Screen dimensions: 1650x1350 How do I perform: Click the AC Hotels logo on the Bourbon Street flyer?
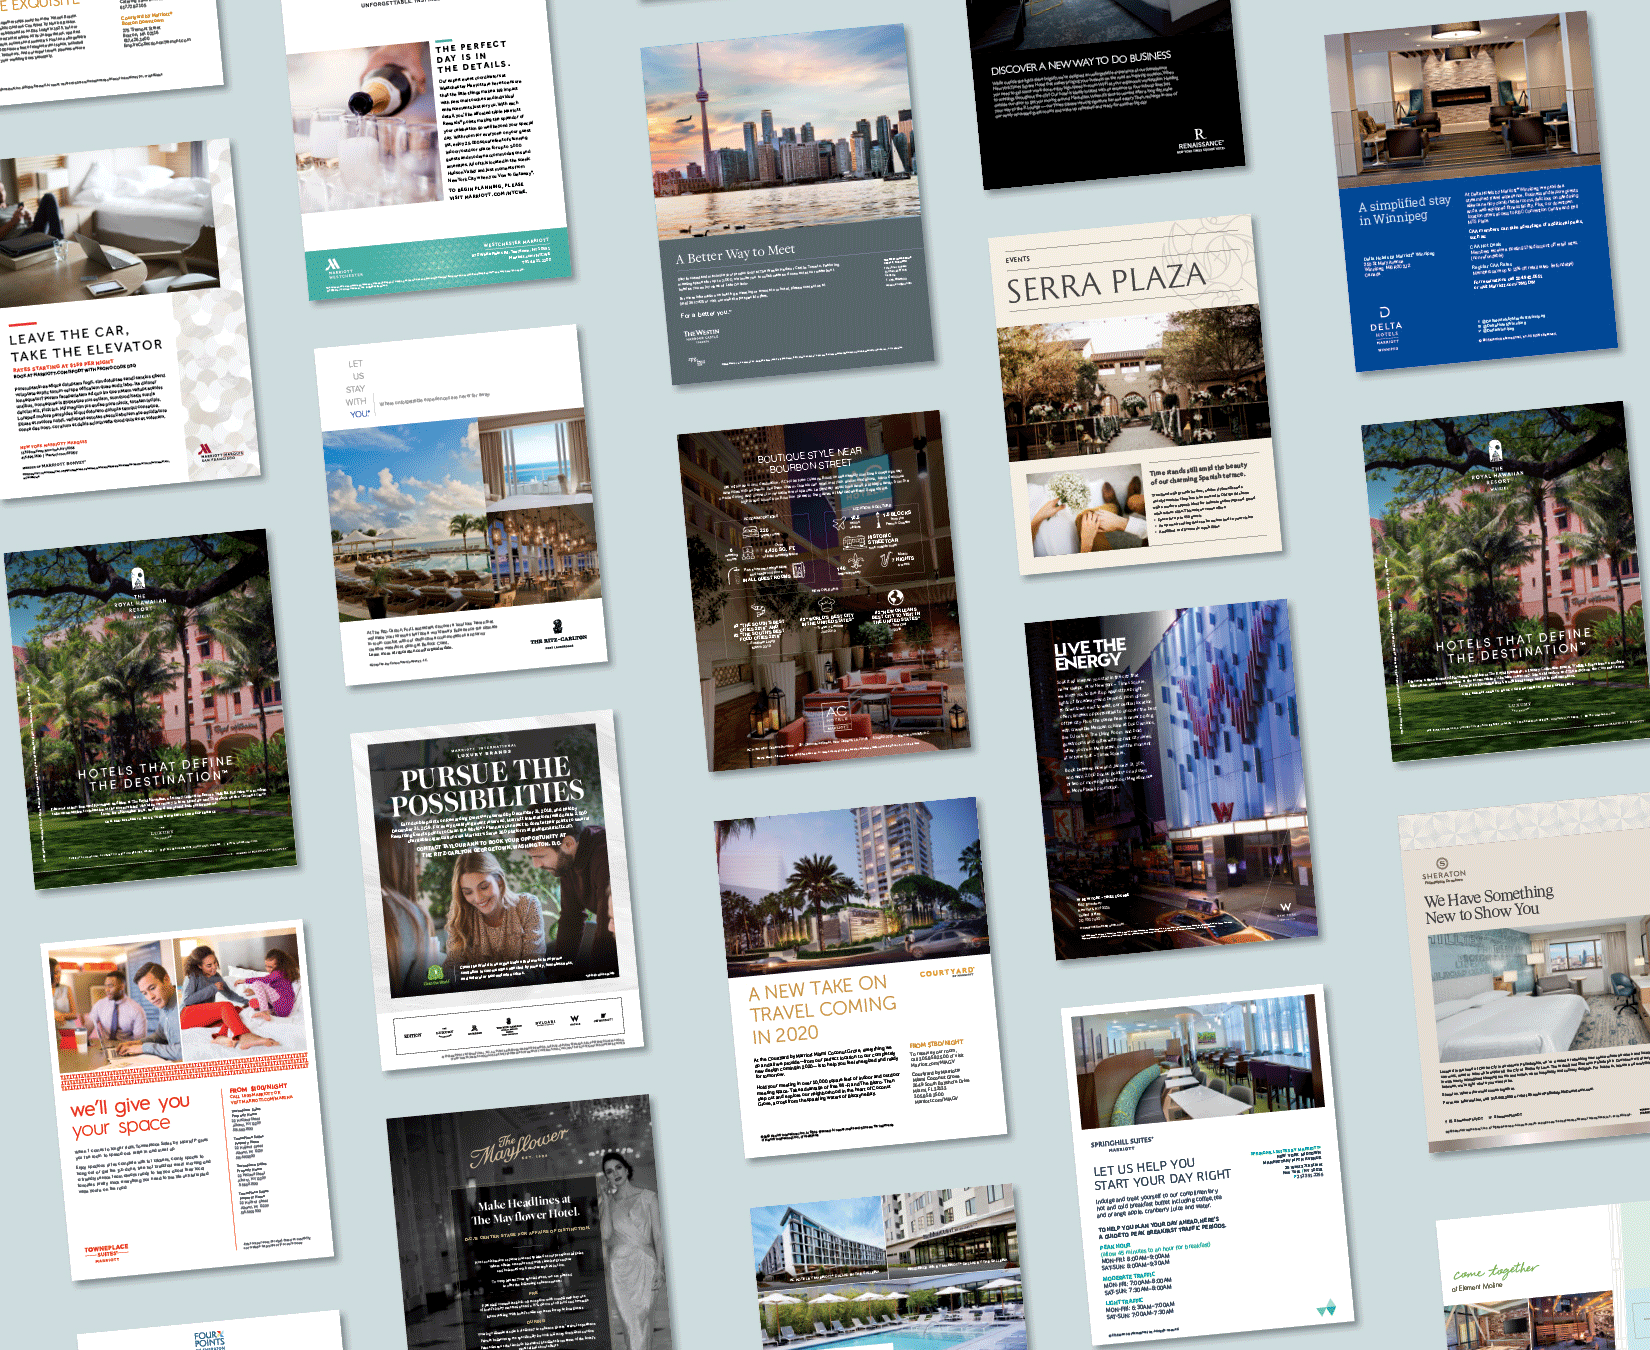(x=837, y=715)
